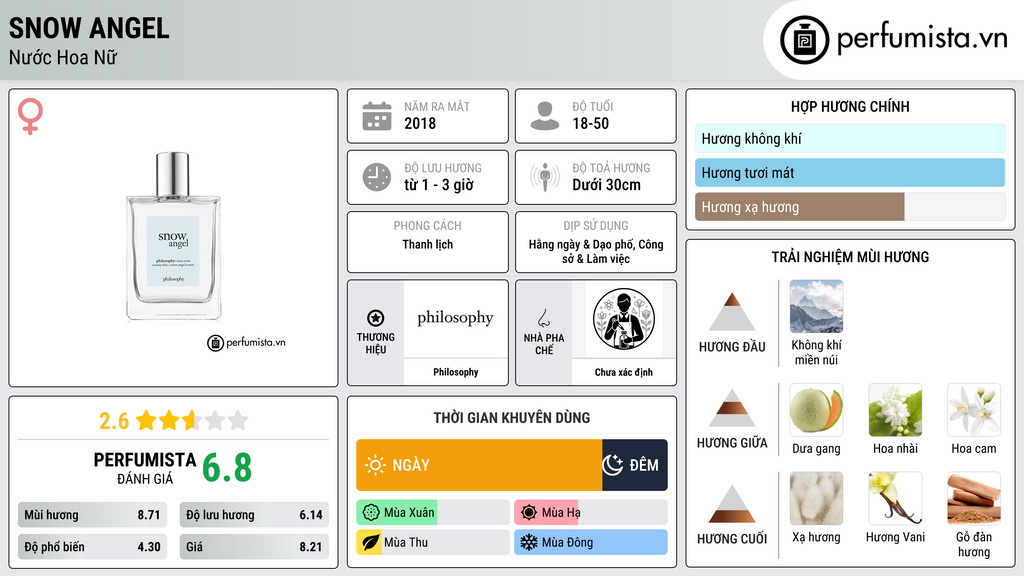Click the longevity value từ 1 - 3 giờ
Screen dimensions: 1024x576
pos(439,185)
